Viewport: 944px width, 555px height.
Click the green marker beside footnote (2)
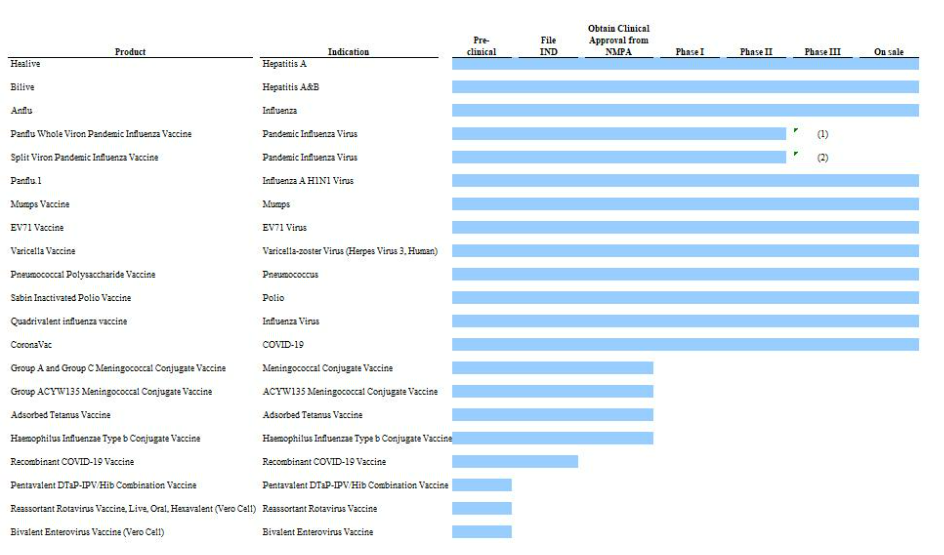tap(795, 154)
